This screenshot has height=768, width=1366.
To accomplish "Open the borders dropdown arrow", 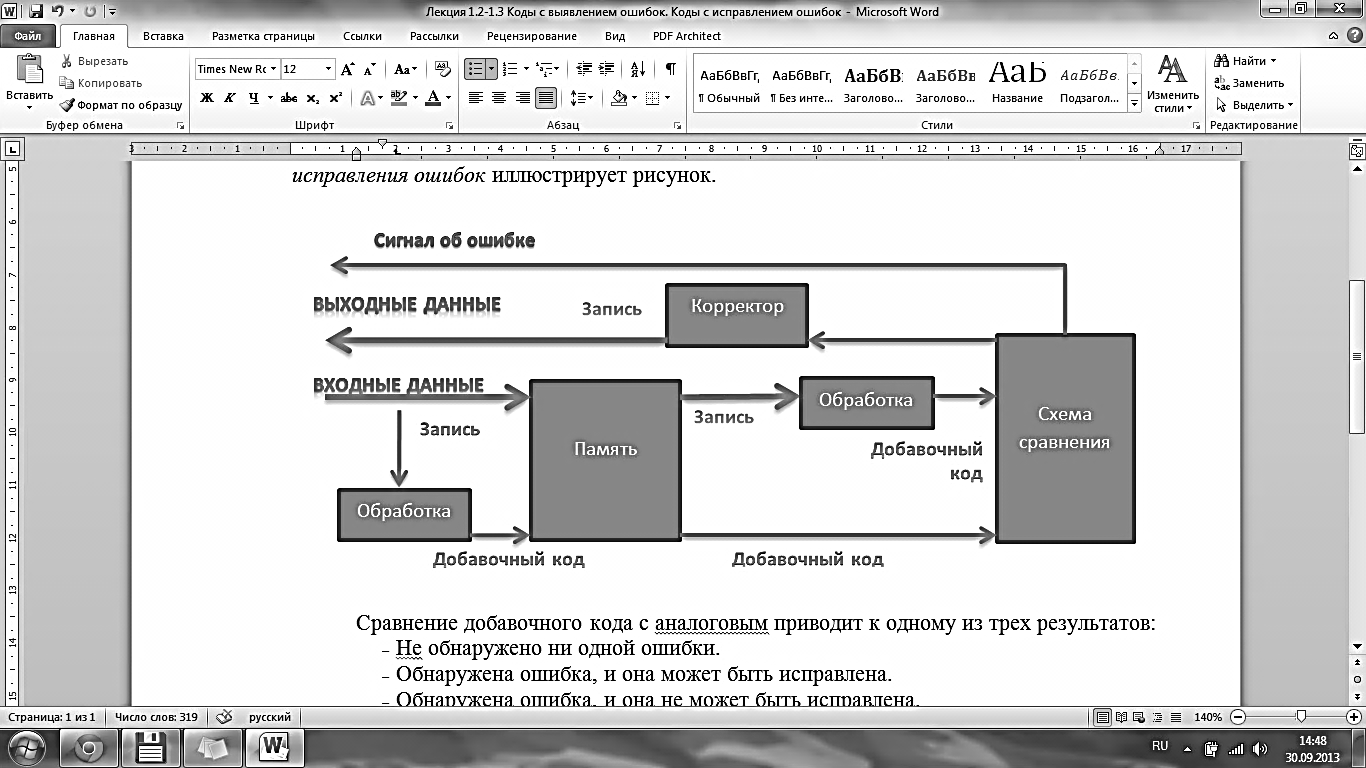I will (667, 98).
